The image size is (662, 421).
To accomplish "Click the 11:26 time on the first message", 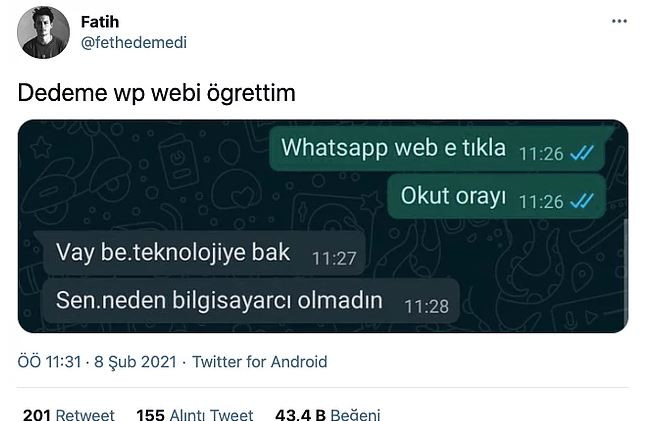I will 541,154.
